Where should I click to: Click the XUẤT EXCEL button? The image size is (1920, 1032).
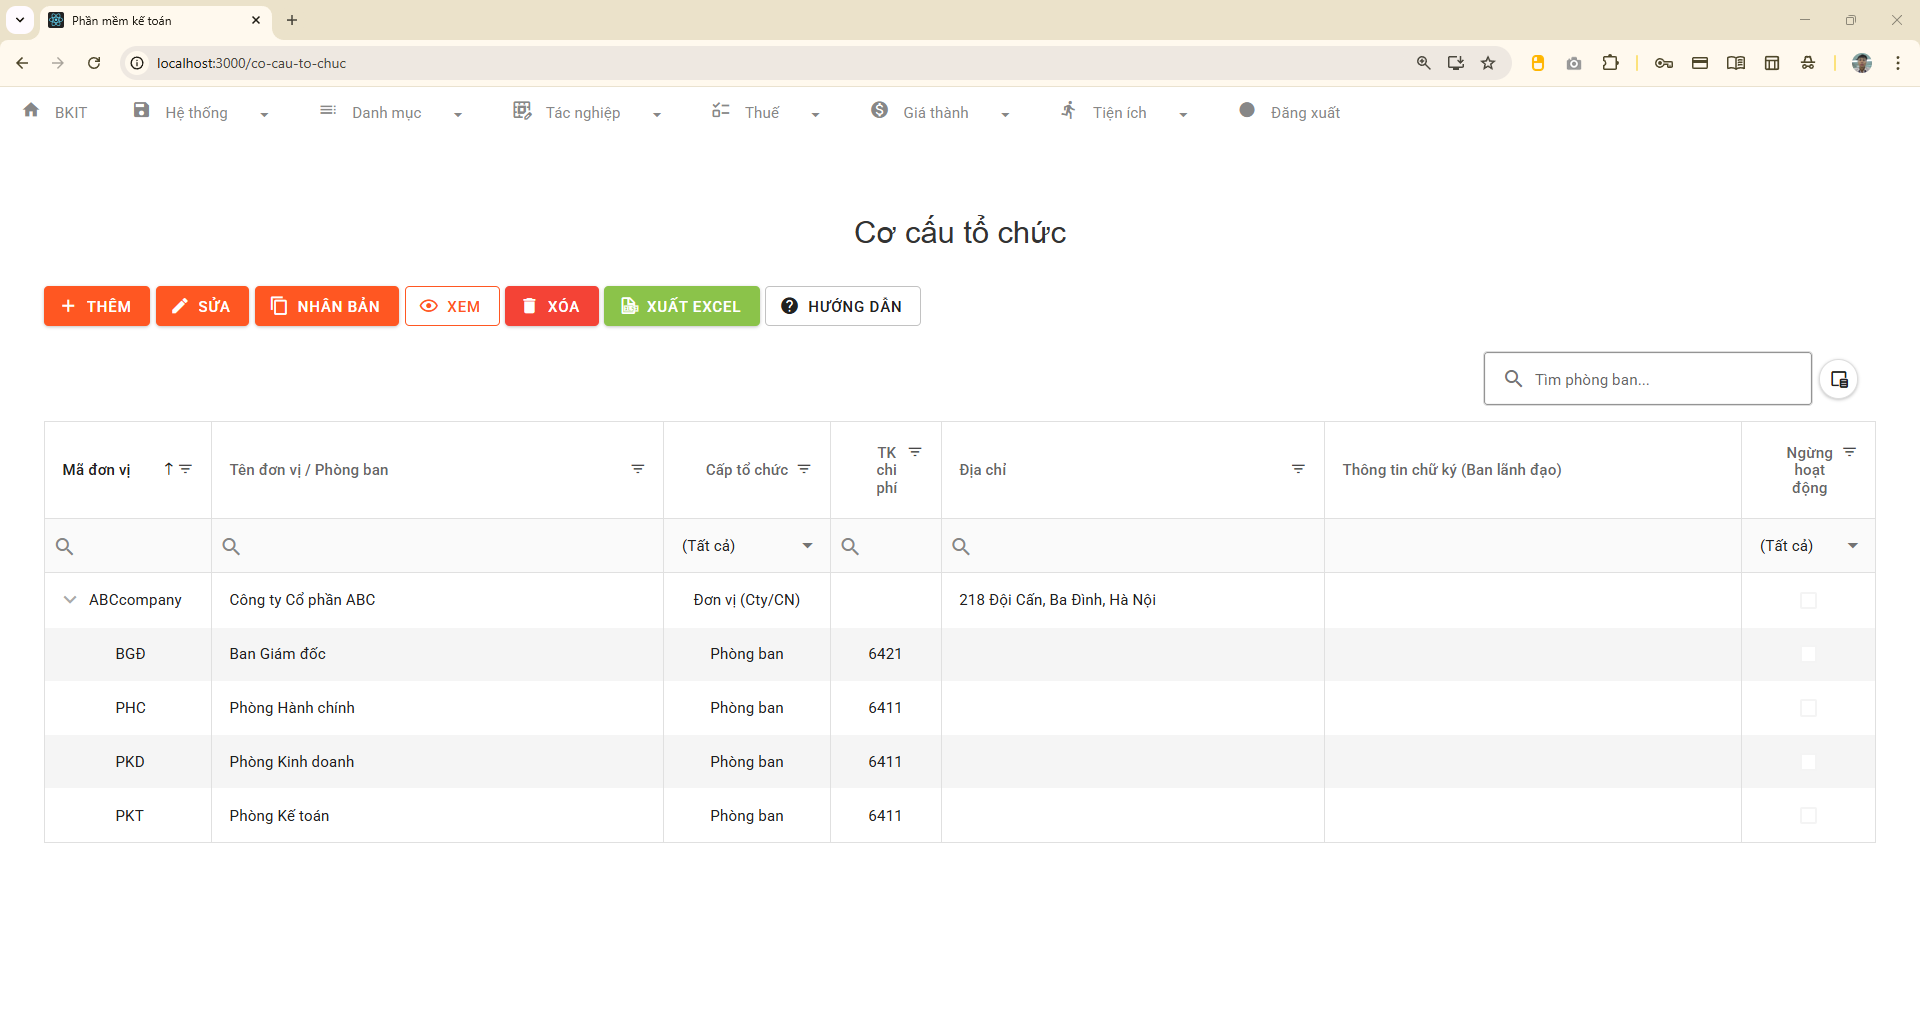[x=681, y=306]
